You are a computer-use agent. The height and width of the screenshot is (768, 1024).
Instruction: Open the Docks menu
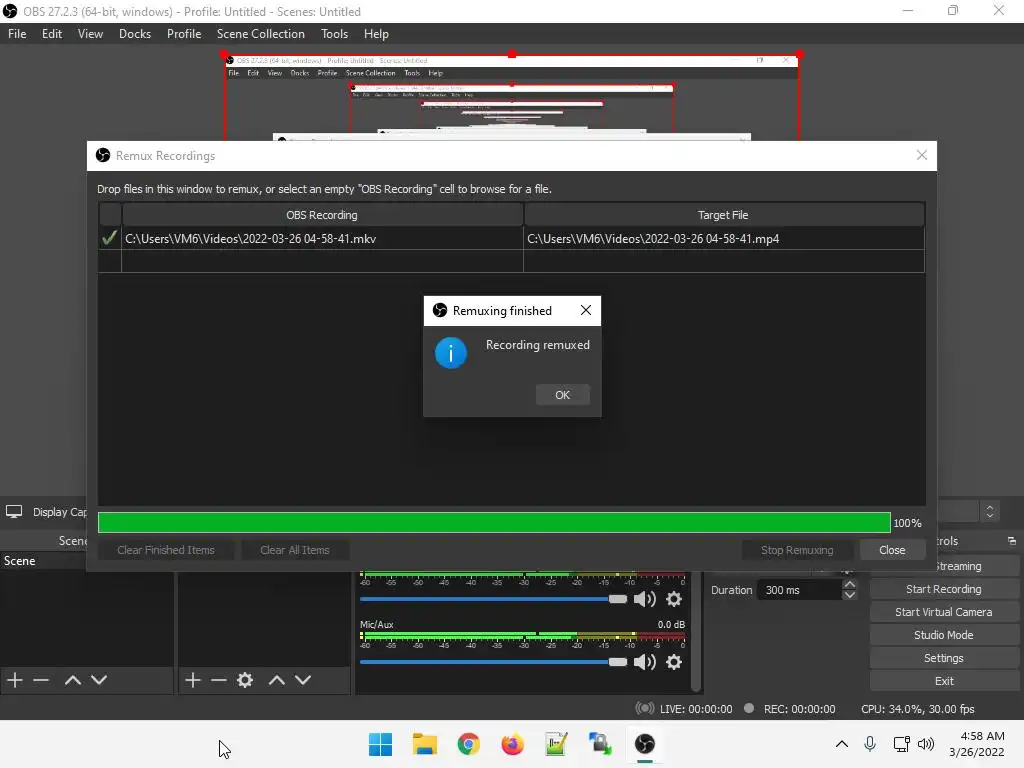[x=135, y=34]
